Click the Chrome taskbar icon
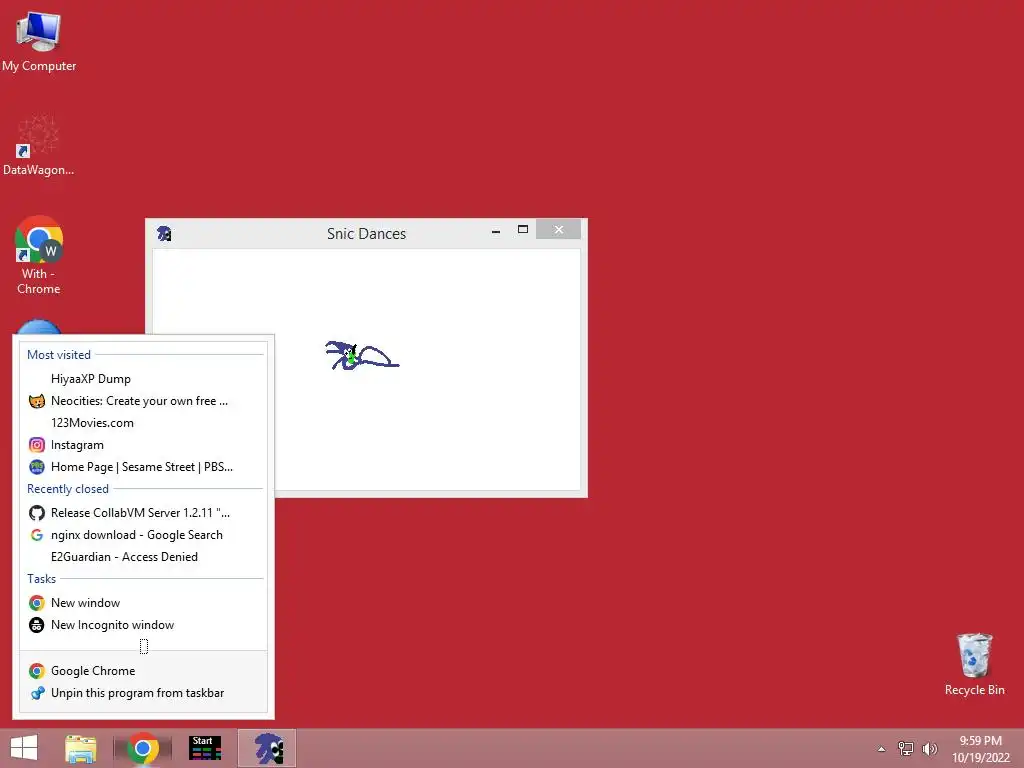The height and width of the screenshot is (768, 1024). [143, 749]
